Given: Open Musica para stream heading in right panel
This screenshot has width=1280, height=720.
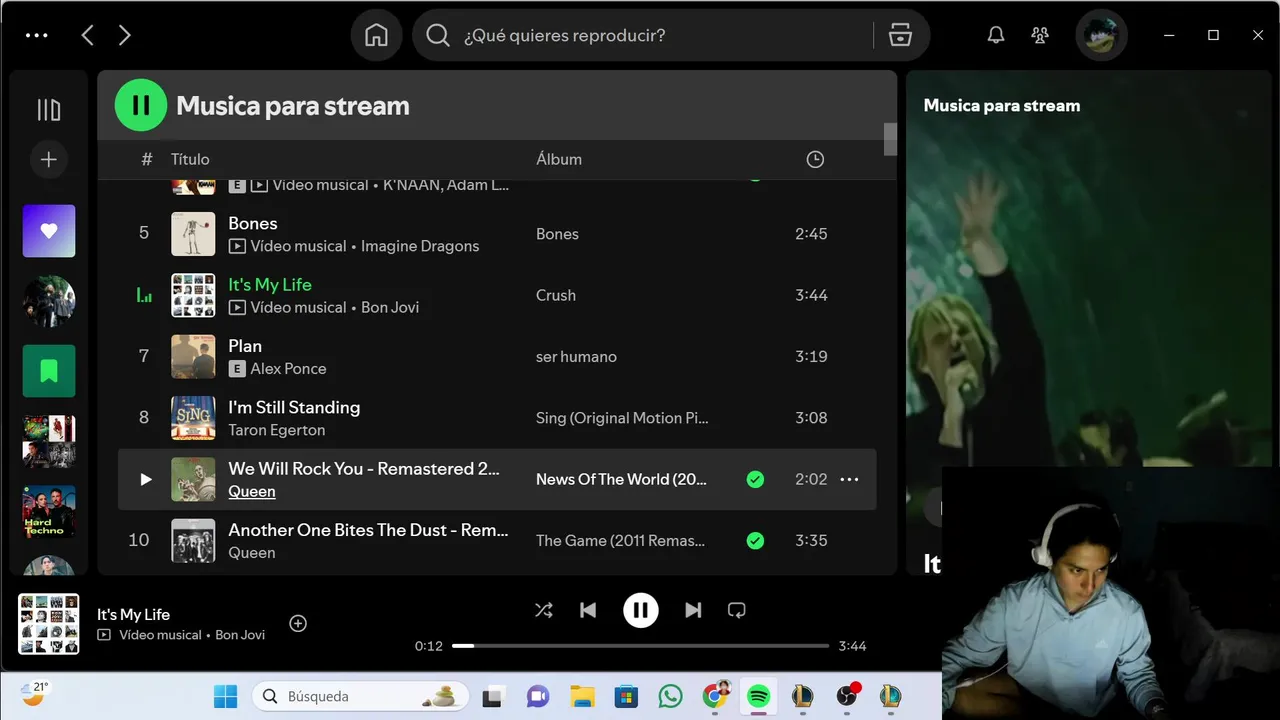Looking at the screenshot, I should (x=1002, y=105).
